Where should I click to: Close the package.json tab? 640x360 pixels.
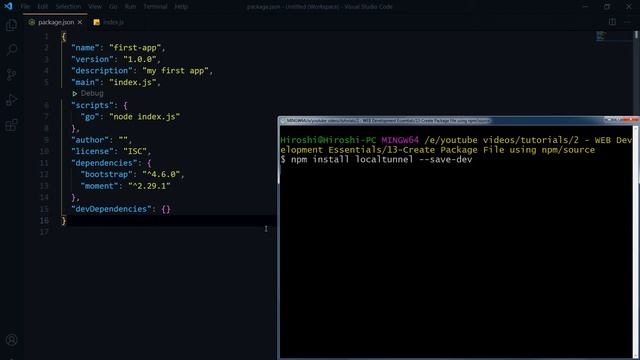point(80,22)
